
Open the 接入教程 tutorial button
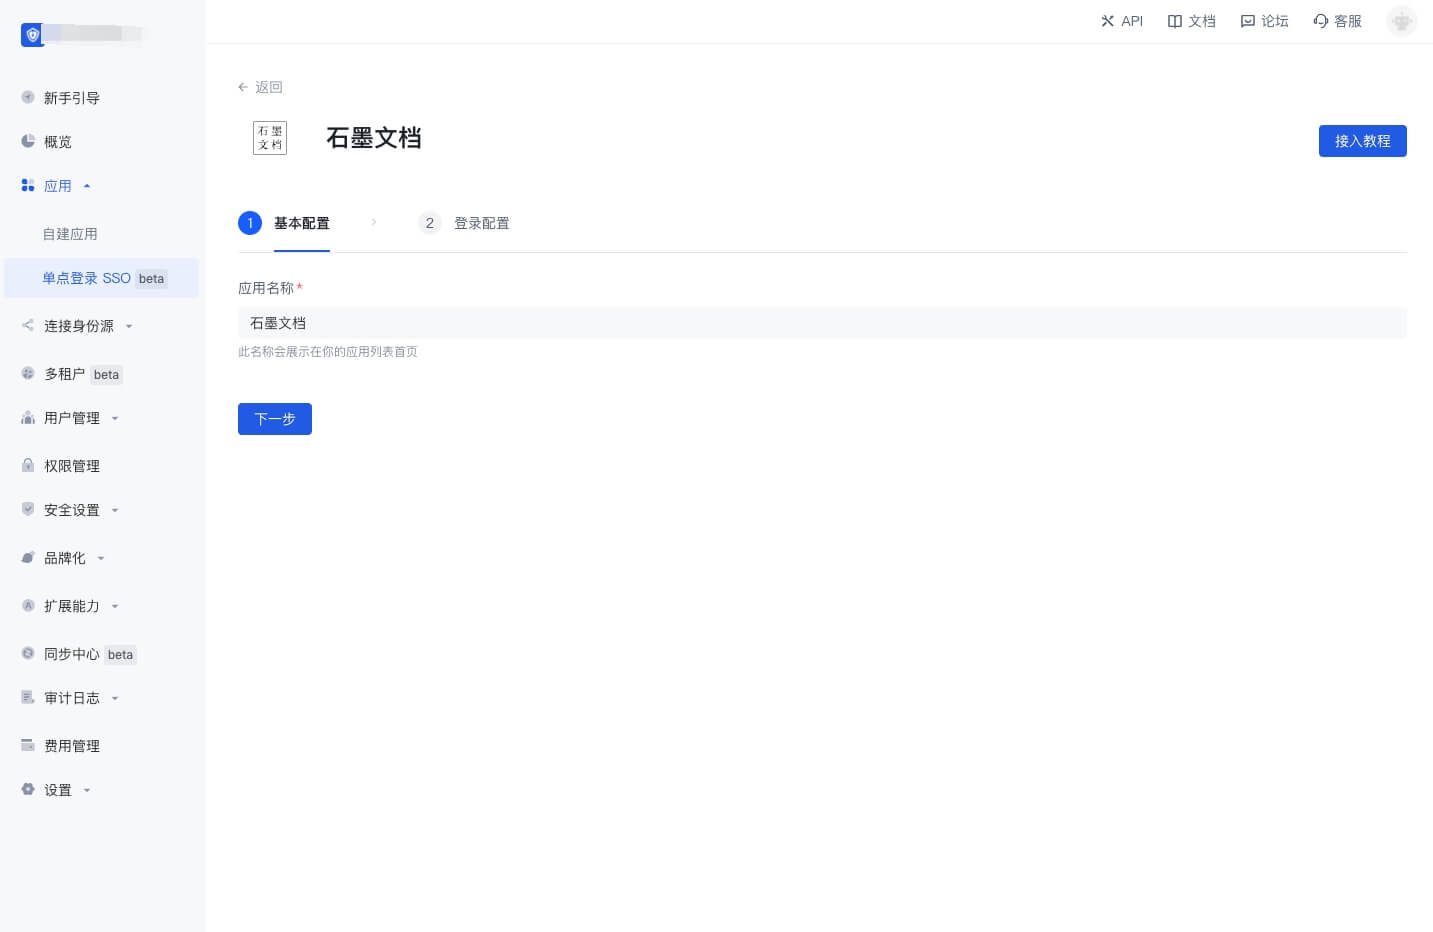pos(1362,141)
